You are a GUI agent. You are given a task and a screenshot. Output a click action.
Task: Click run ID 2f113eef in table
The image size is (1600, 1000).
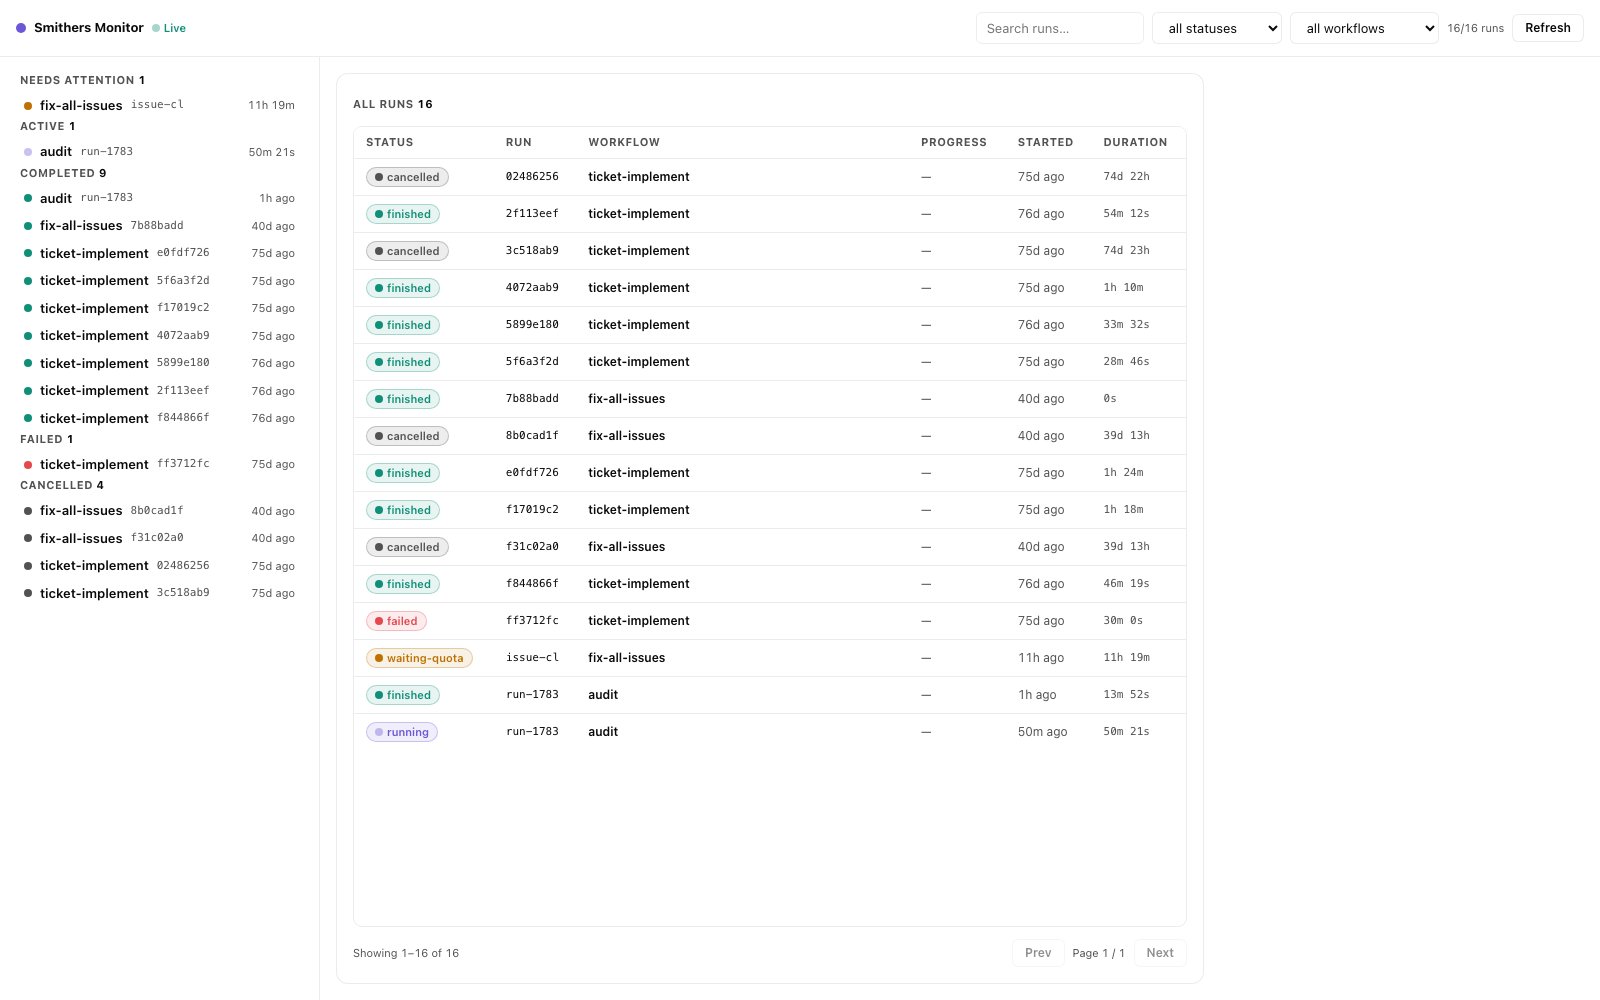point(532,213)
